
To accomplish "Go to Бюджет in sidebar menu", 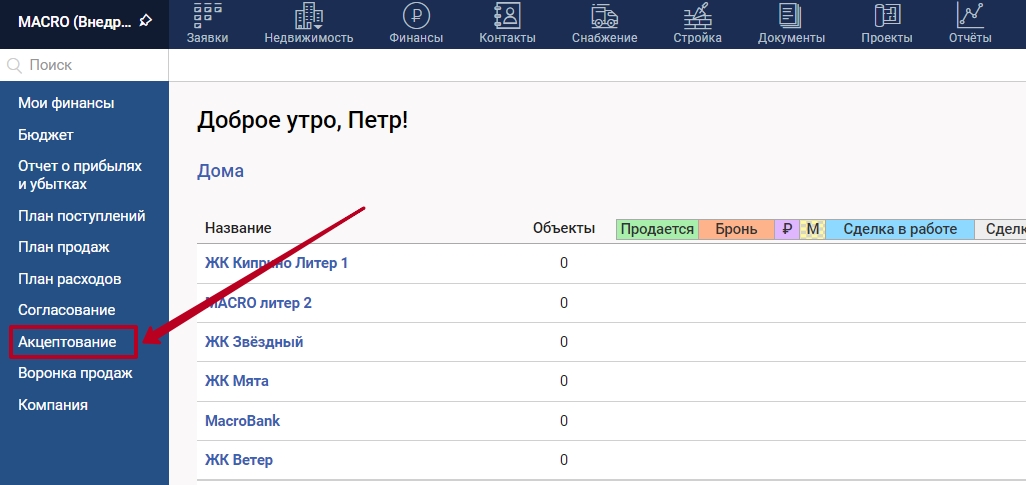I will pos(46,135).
